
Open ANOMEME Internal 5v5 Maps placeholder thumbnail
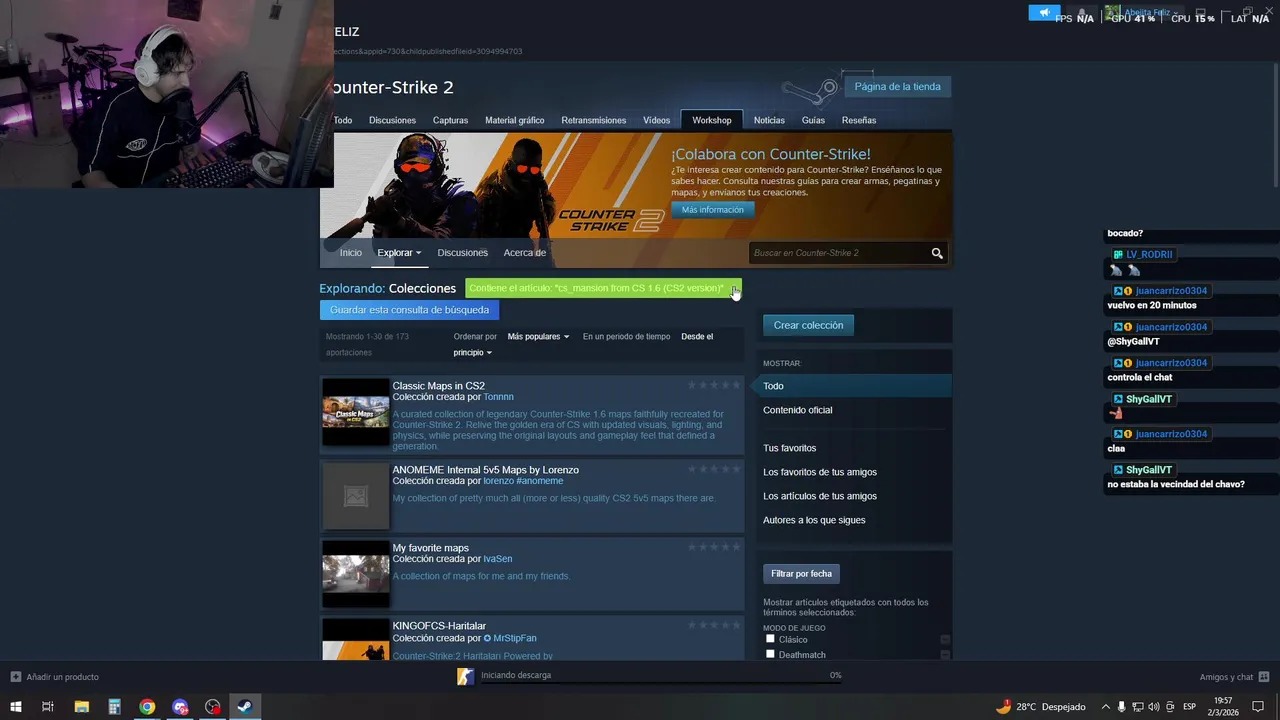355,496
